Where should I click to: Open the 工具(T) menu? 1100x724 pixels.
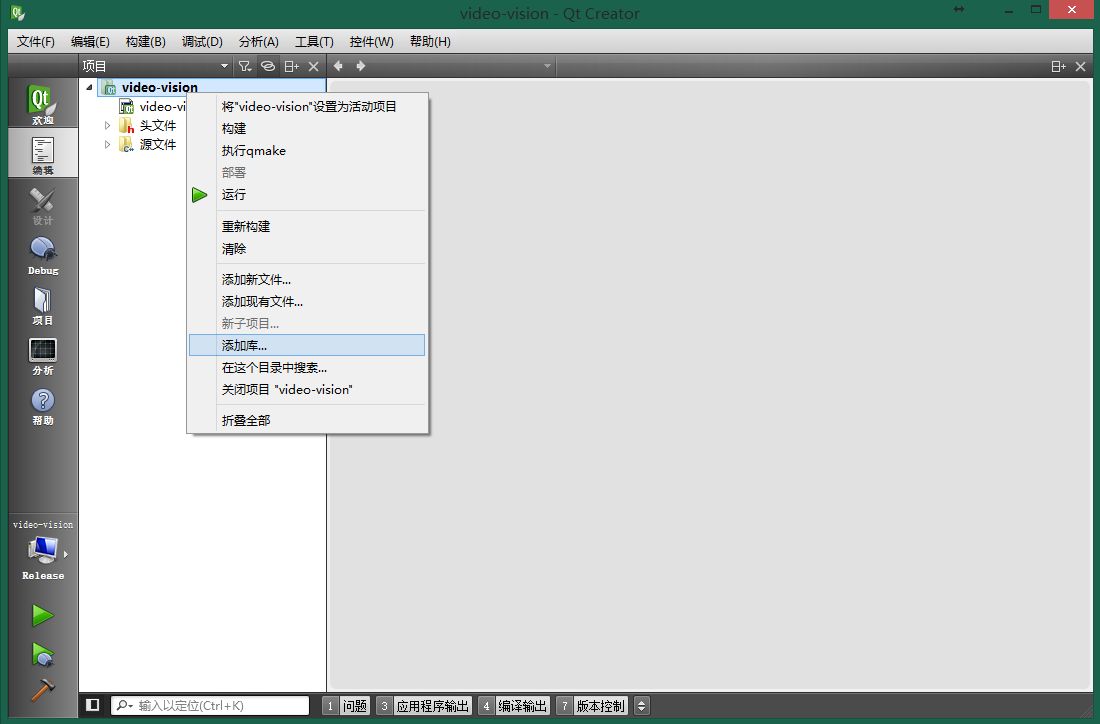[314, 41]
